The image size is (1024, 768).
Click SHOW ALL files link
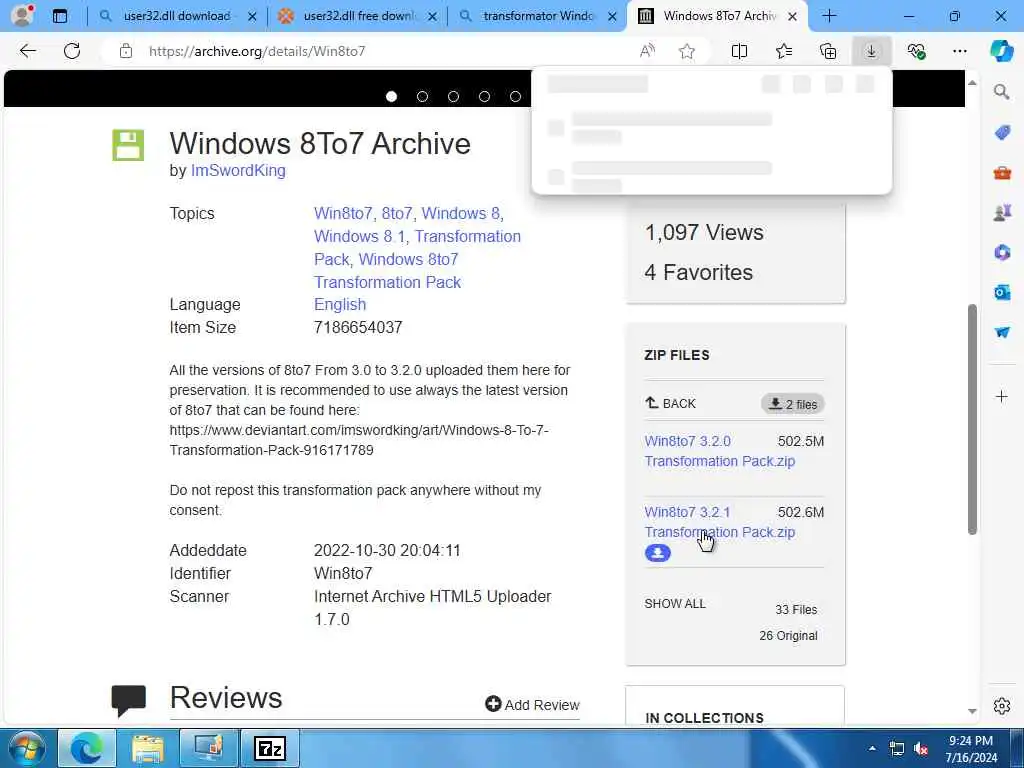point(675,604)
